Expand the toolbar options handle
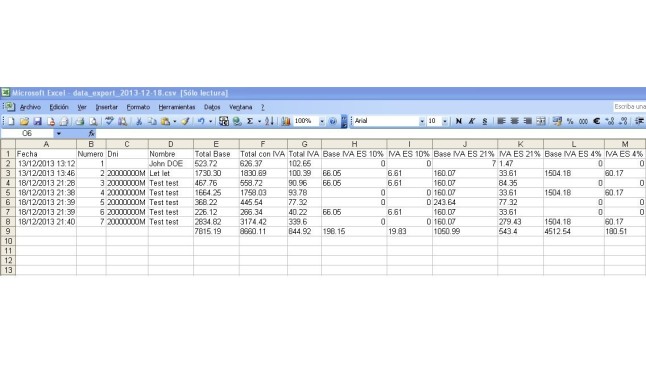 point(344,122)
